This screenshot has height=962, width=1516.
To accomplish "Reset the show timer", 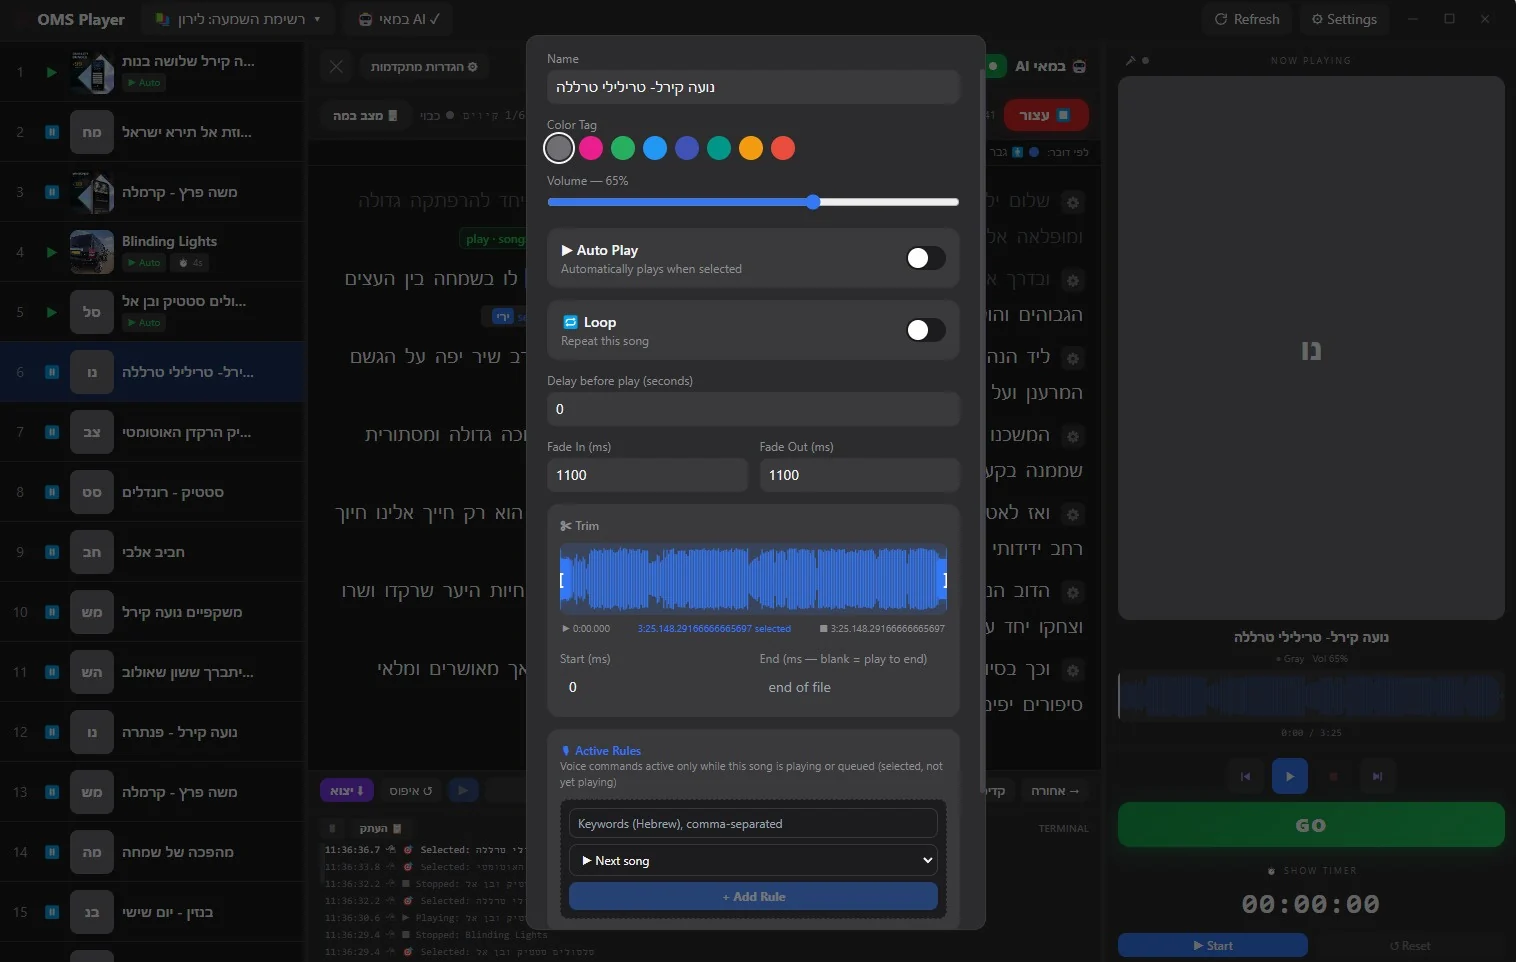I will click(1409, 945).
